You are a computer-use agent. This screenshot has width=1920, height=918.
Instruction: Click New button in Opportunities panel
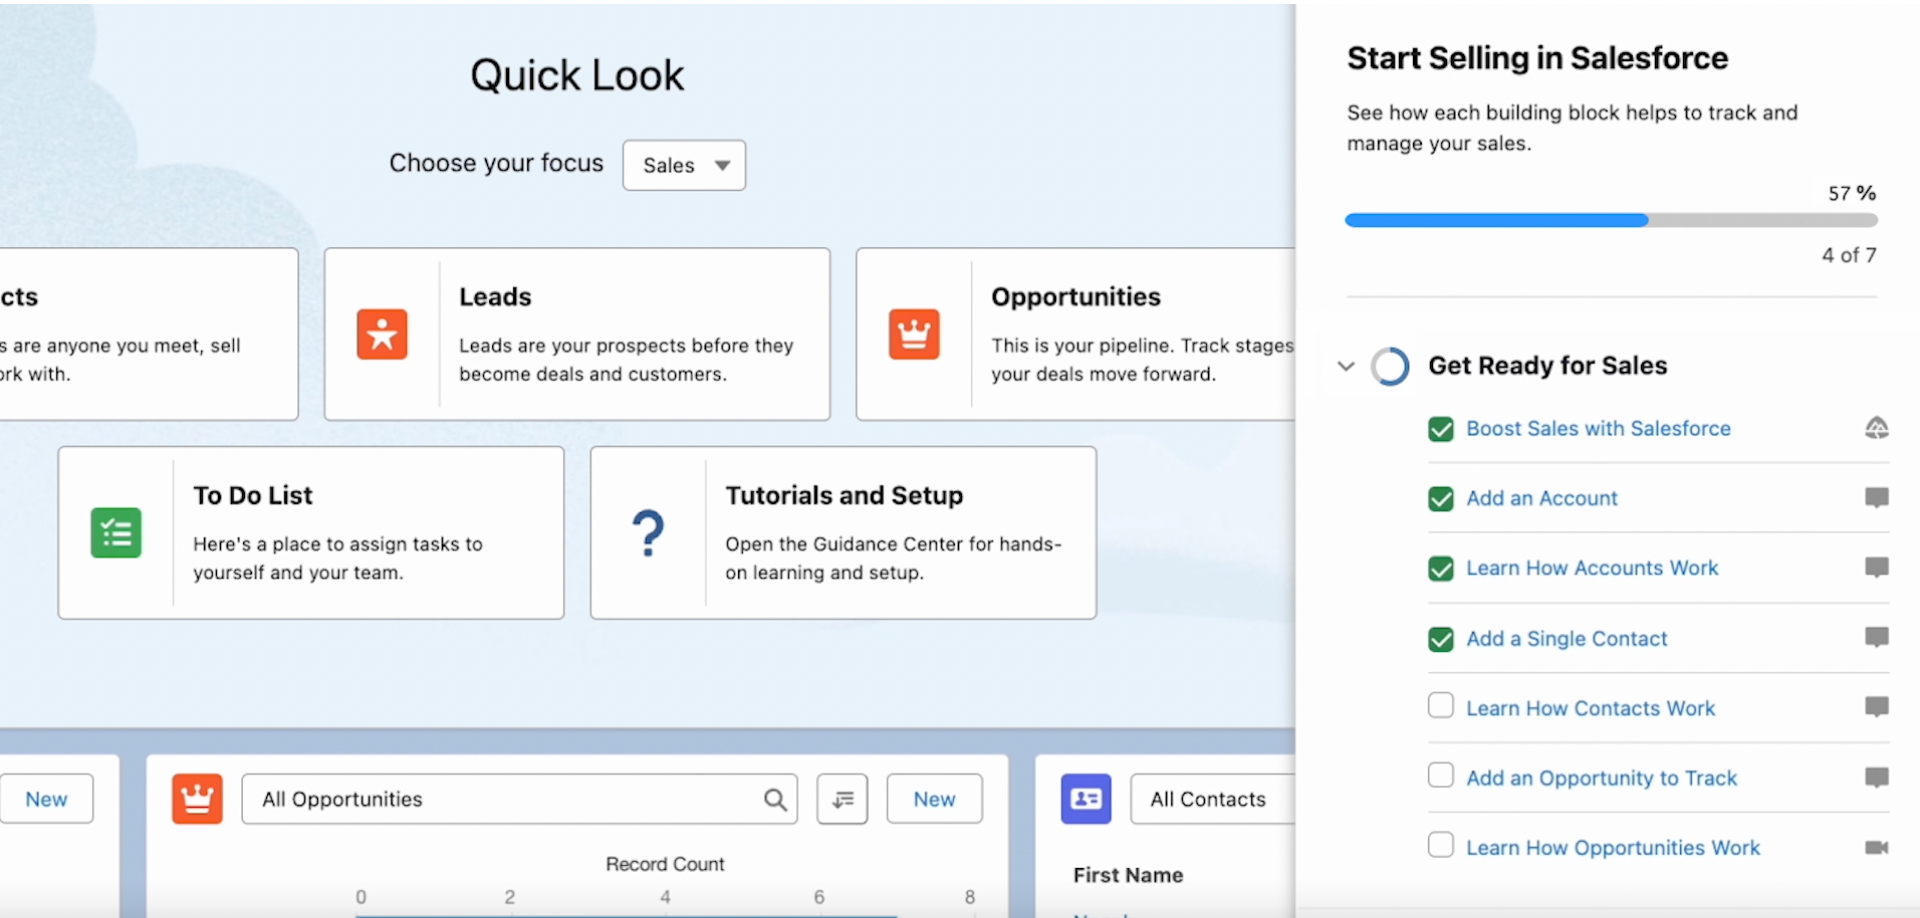click(934, 799)
